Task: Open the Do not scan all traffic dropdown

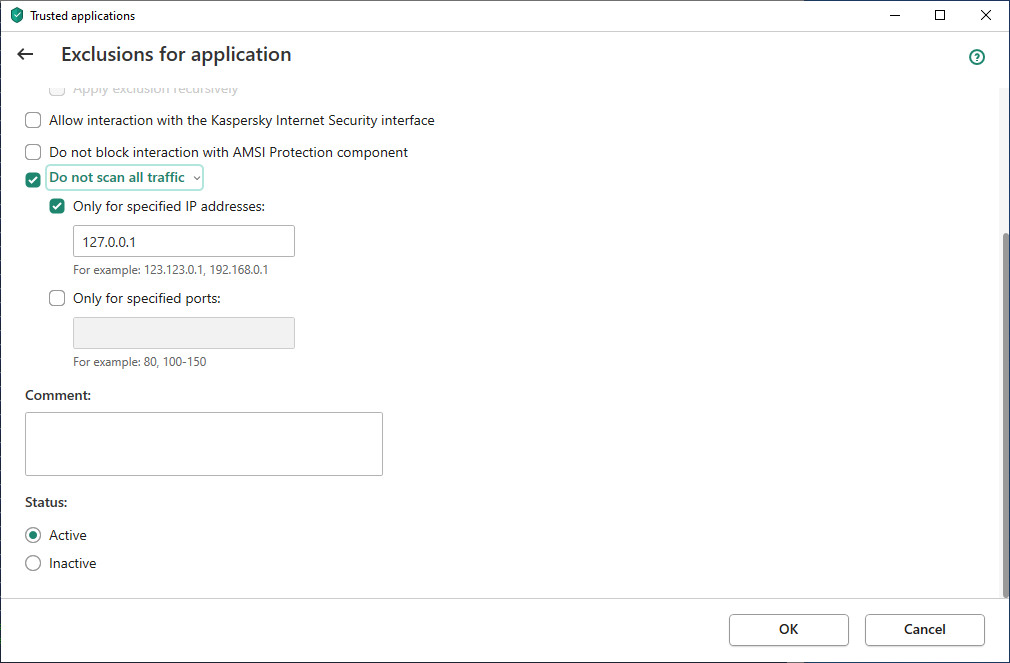Action: click(x=124, y=178)
